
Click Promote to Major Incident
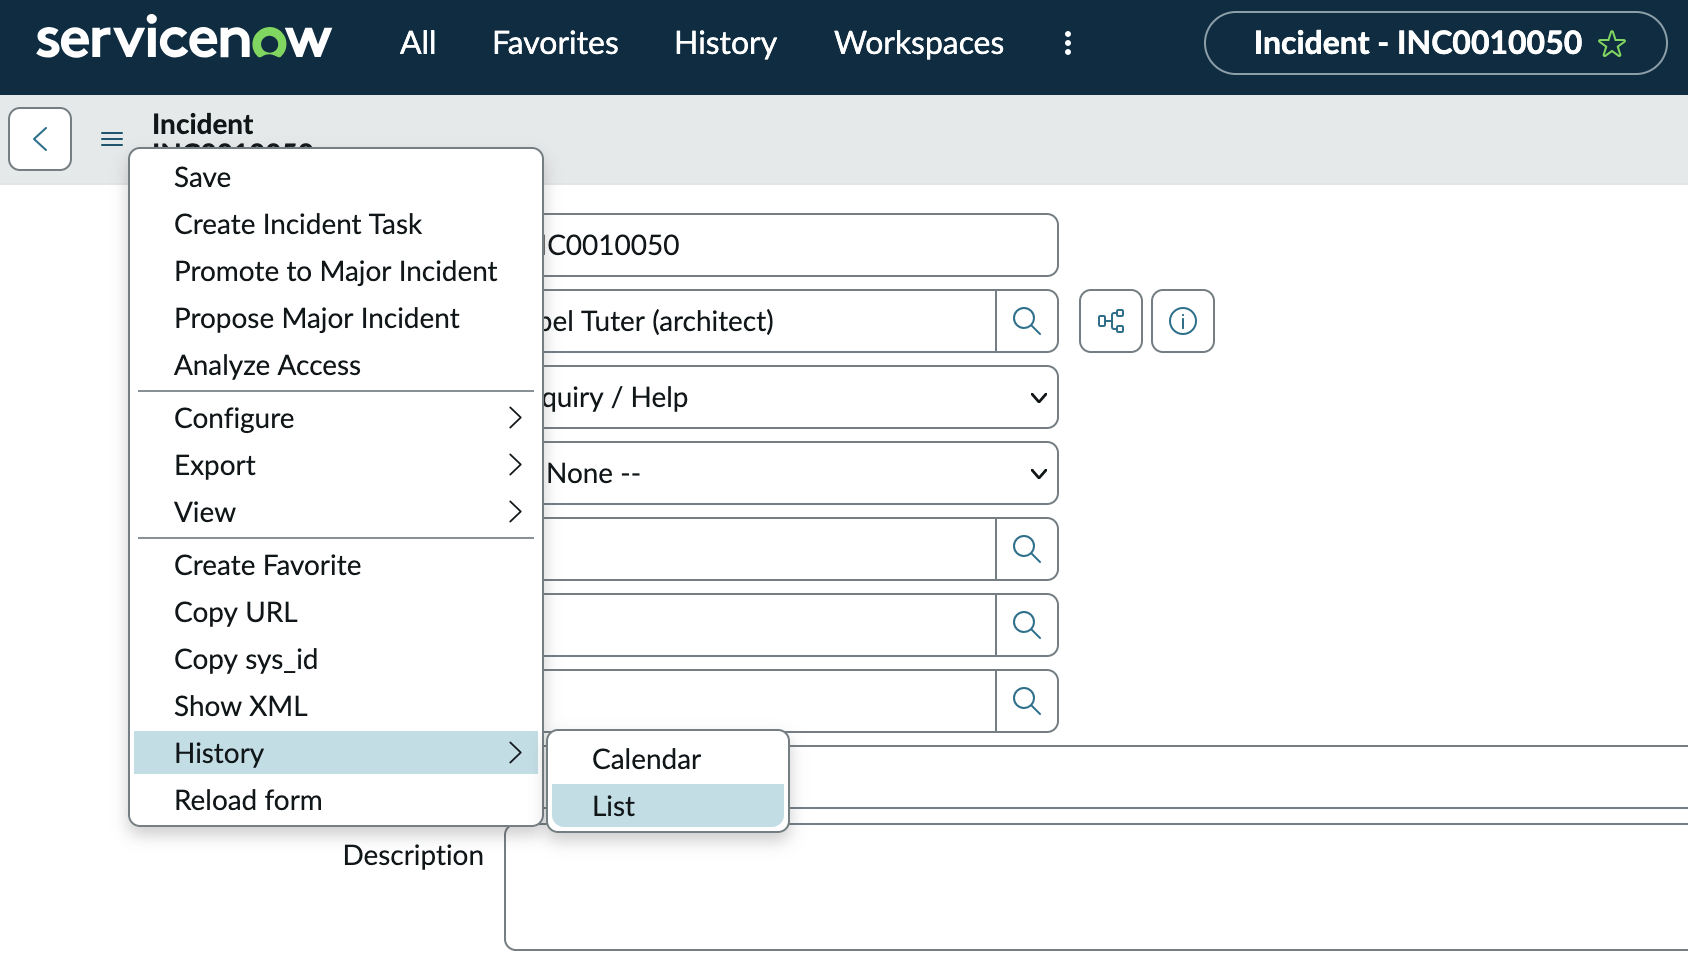click(335, 271)
